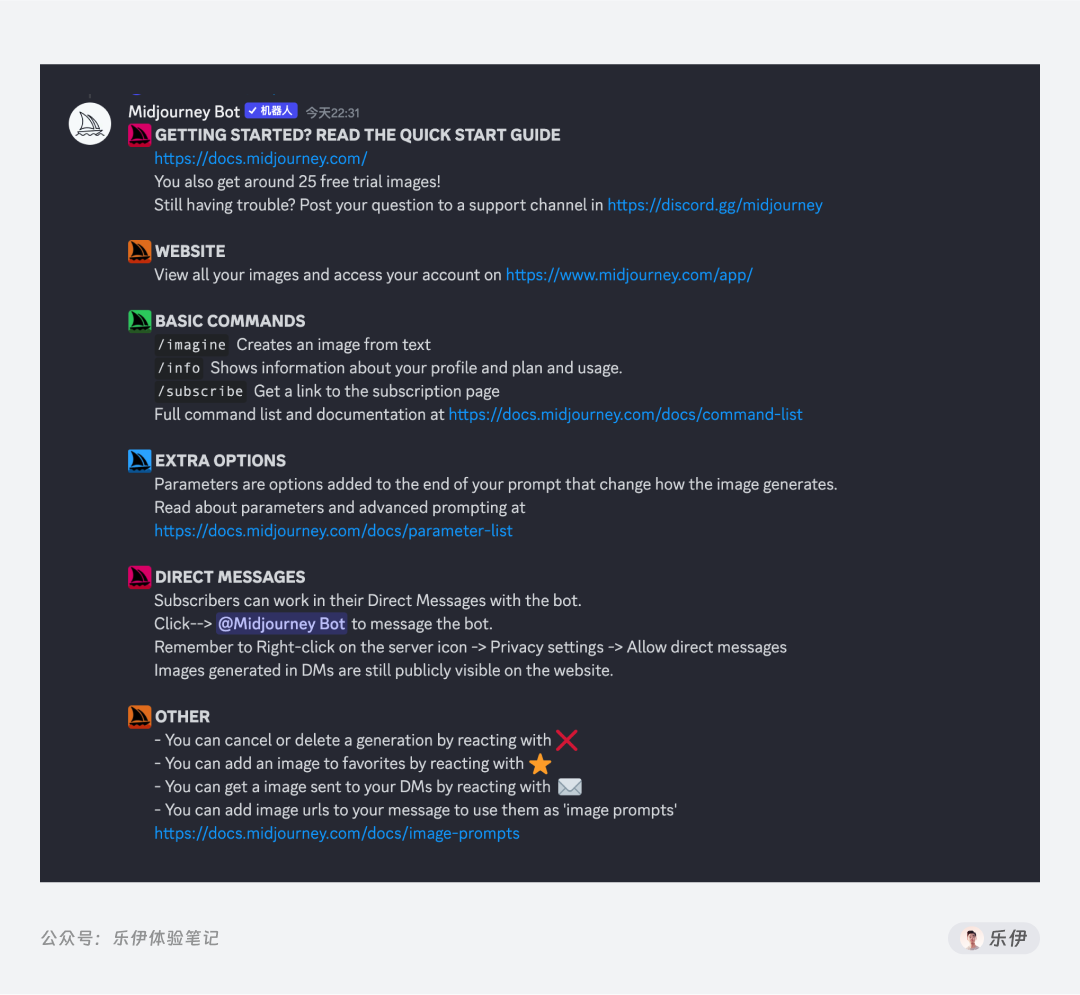Click the 乐伊 author badge
Image resolution: width=1080 pixels, height=995 pixels.
994,939
